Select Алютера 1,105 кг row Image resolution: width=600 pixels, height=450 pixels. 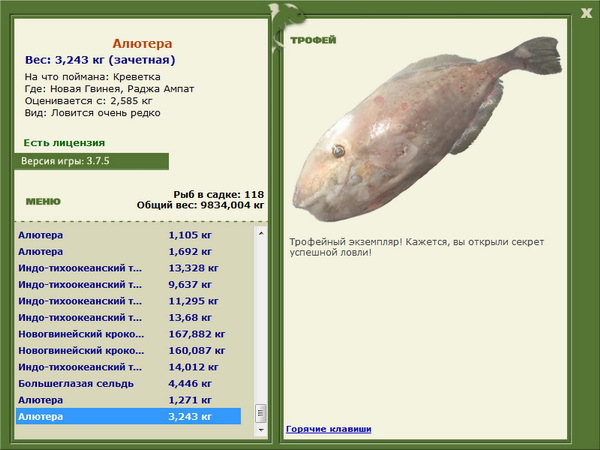128,235
